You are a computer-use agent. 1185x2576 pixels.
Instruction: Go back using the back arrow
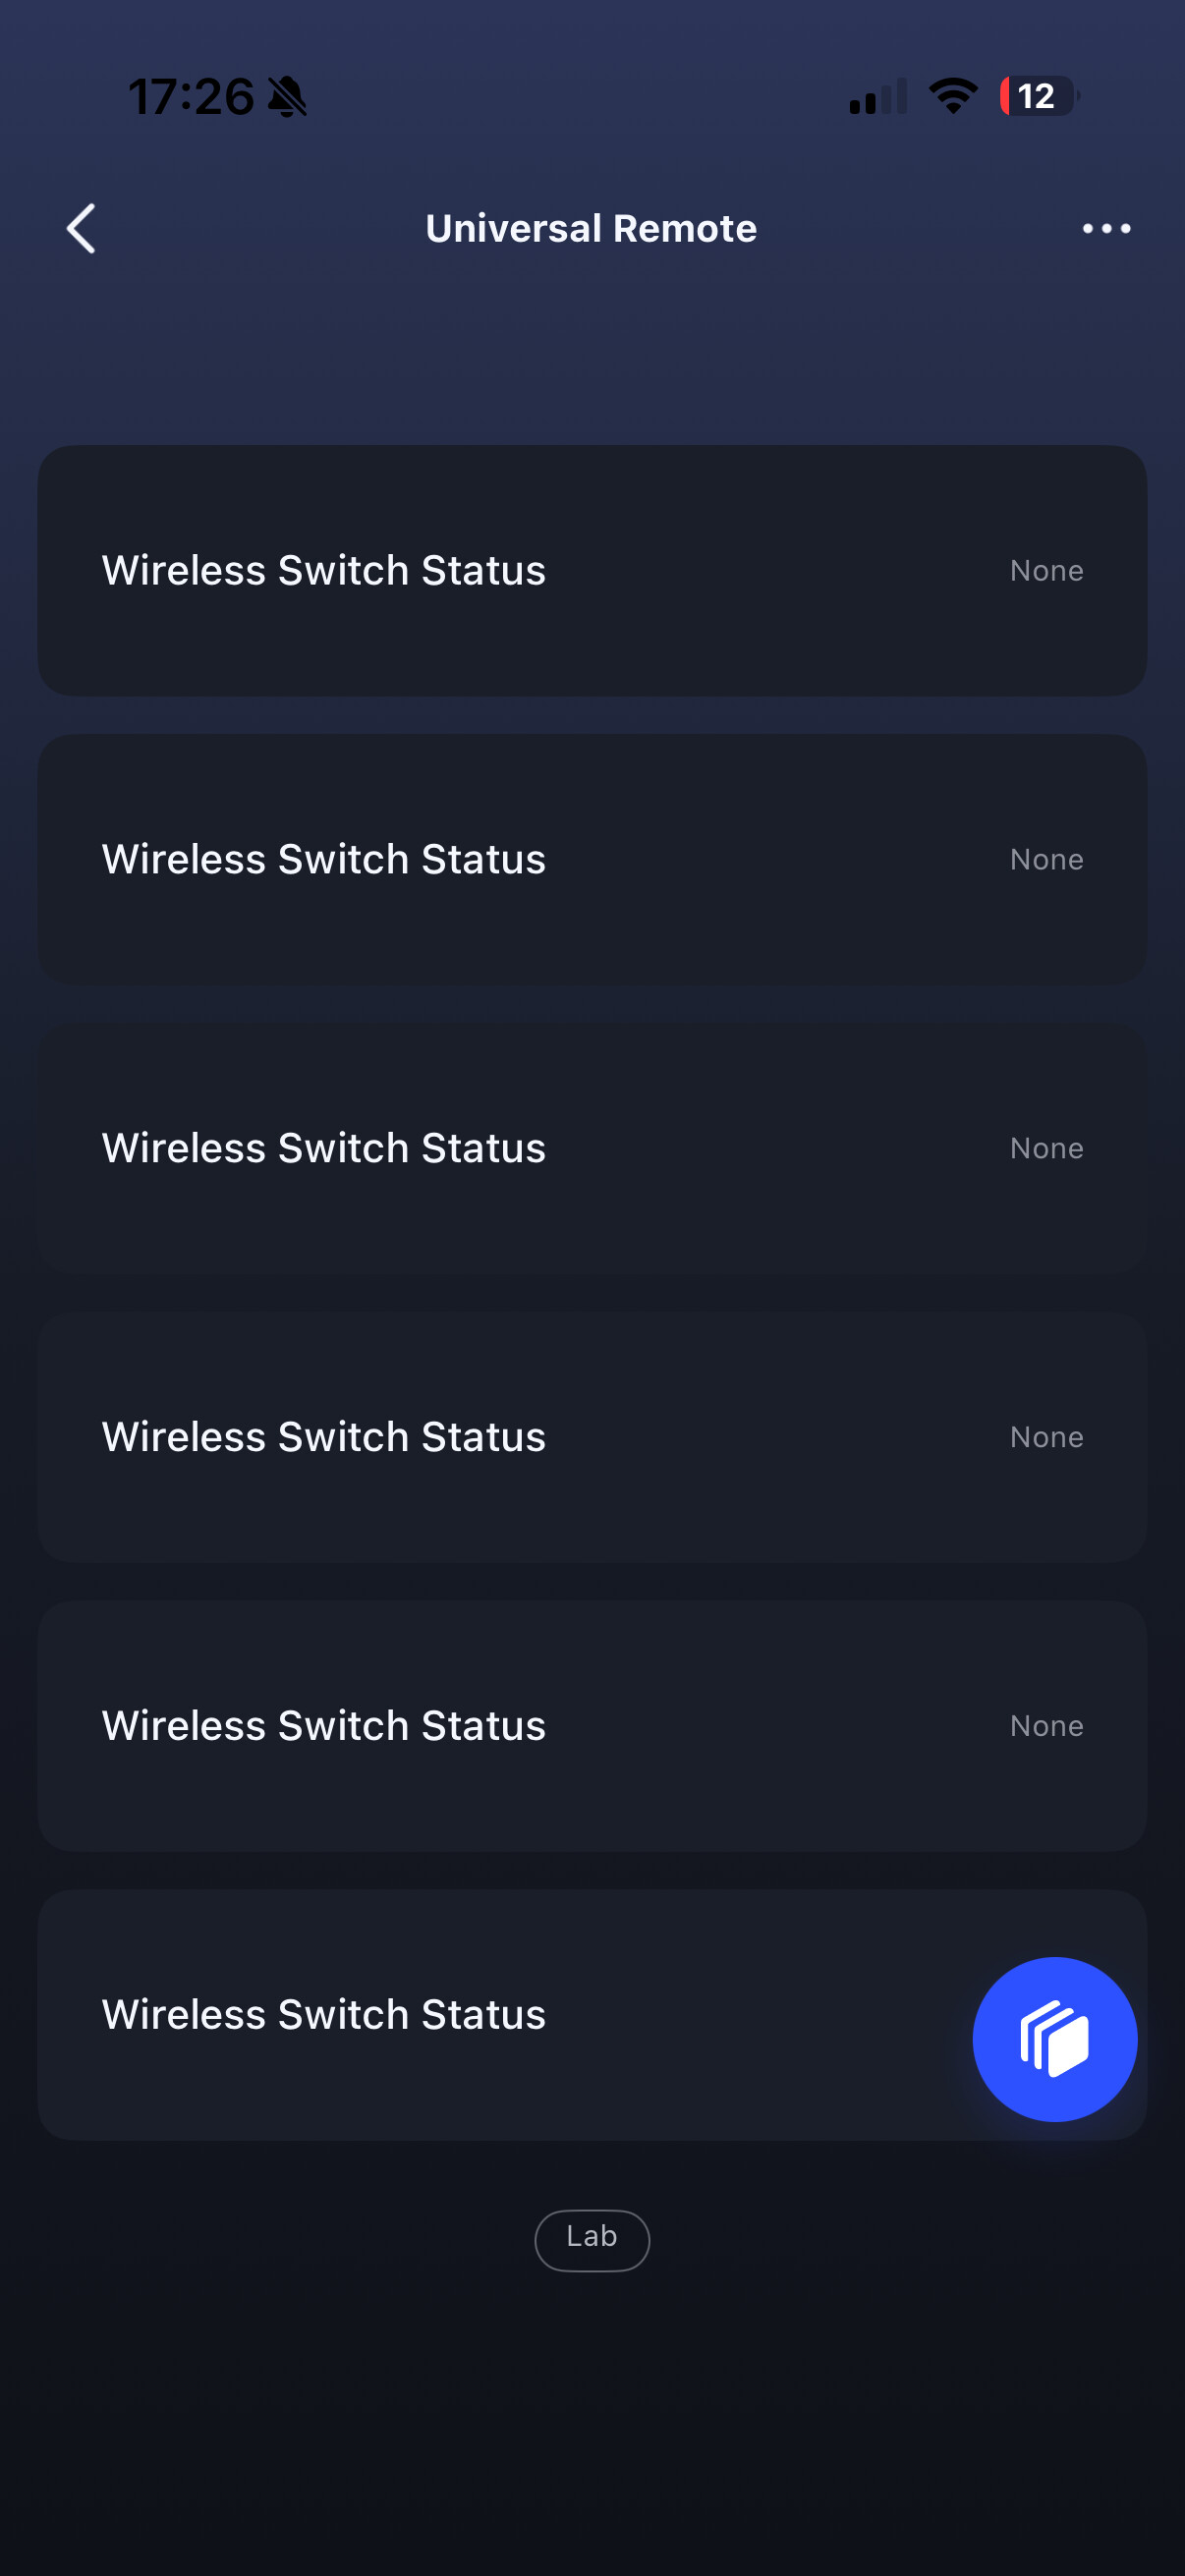pos(82,229)
